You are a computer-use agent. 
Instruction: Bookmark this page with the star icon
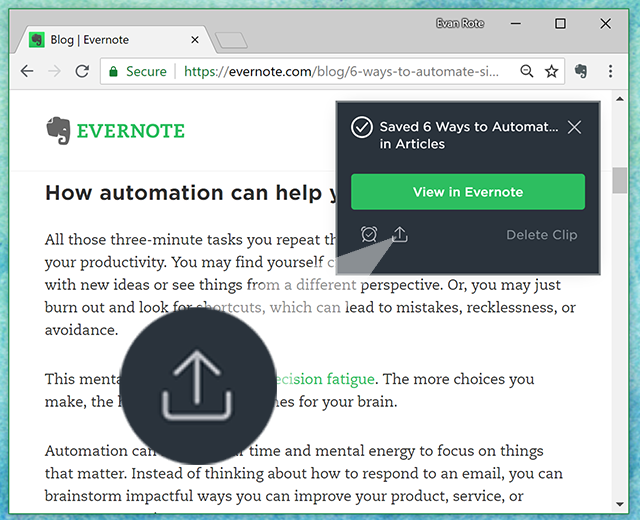(x=551, y=72)
